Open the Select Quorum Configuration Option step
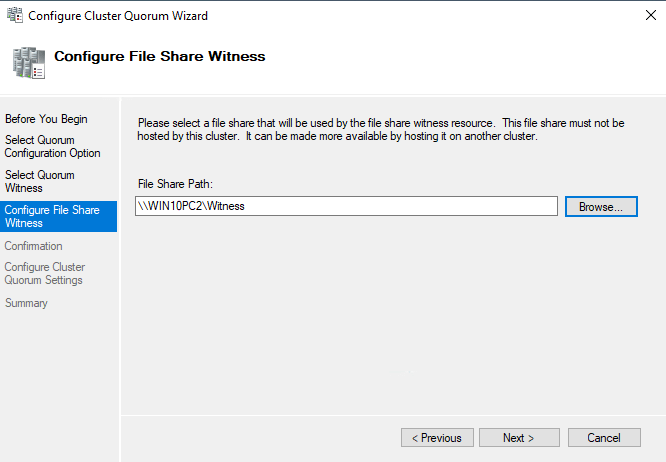This screenshot has width=666, height=462. [x=52, y=147]
